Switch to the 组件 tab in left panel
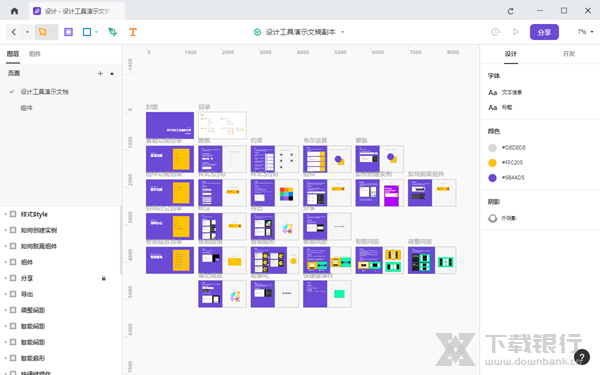This screenshot has width=600, height=375. coord(35,54)
